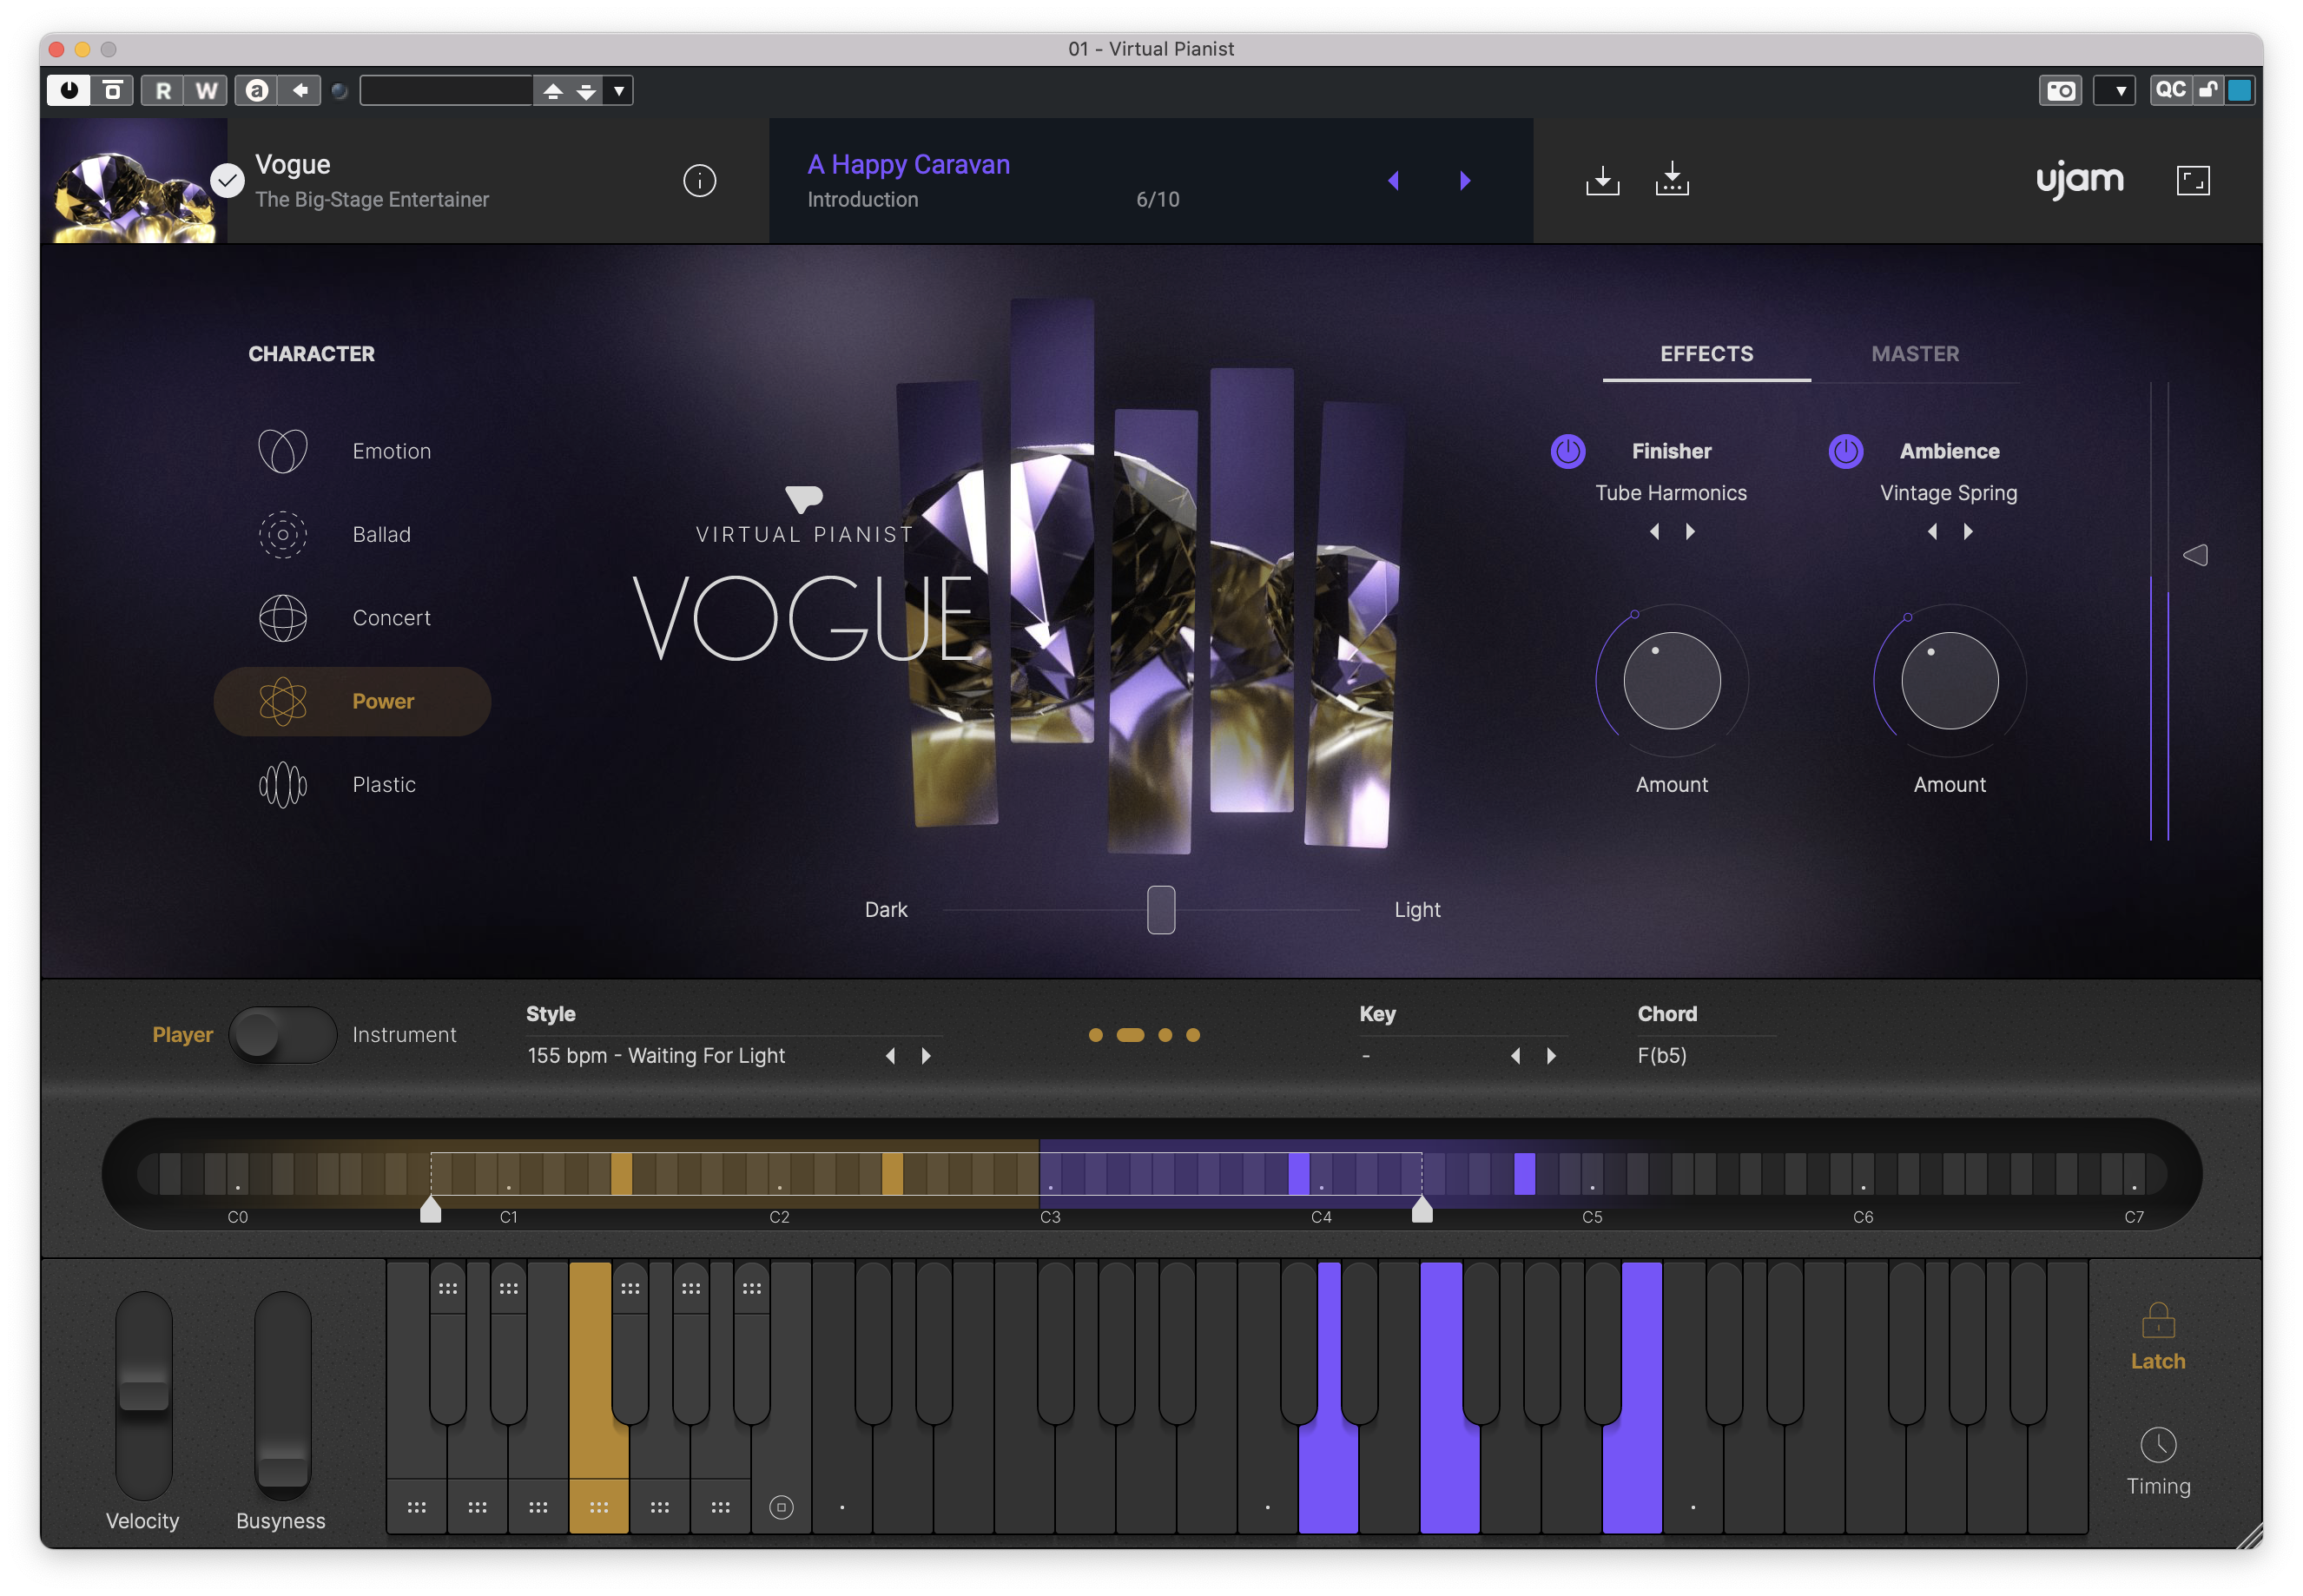Click the Dark/Light slider handle
The height and width of the screenshot is (1596, 2303).
tap(1160, 910)
